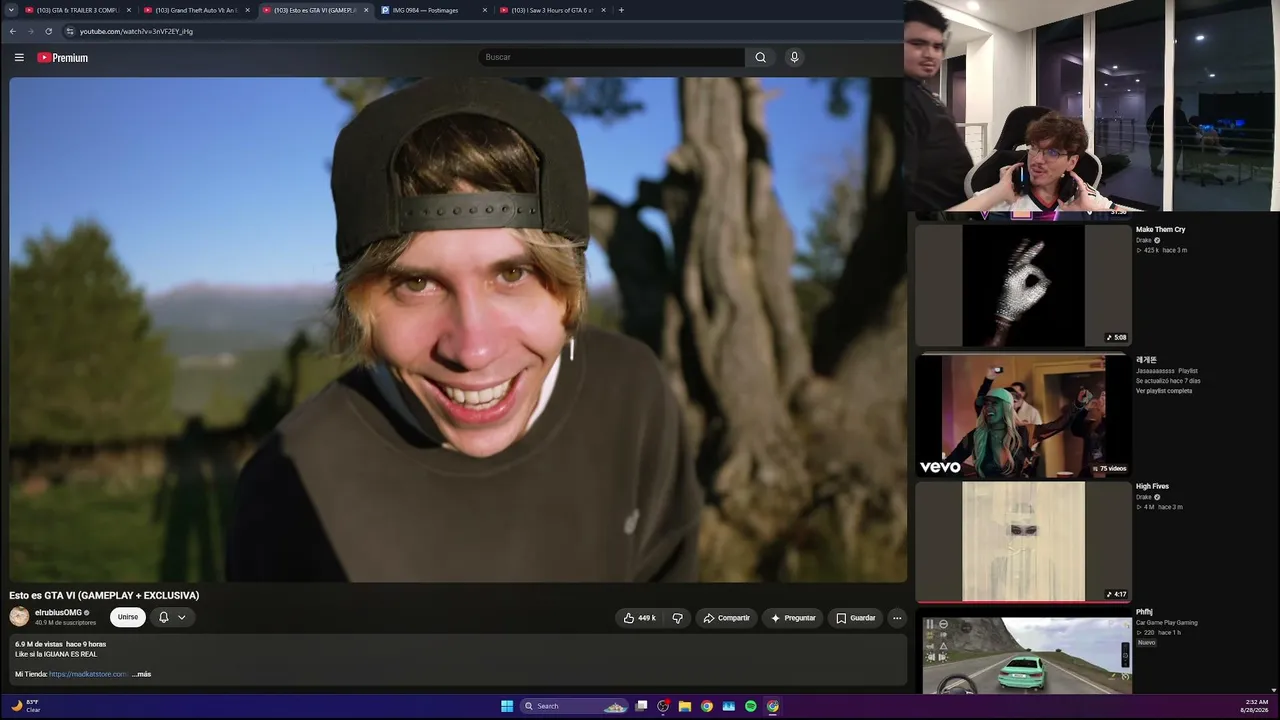
Task: Open the Windows Start menu
Action: [x=507, y=706]
